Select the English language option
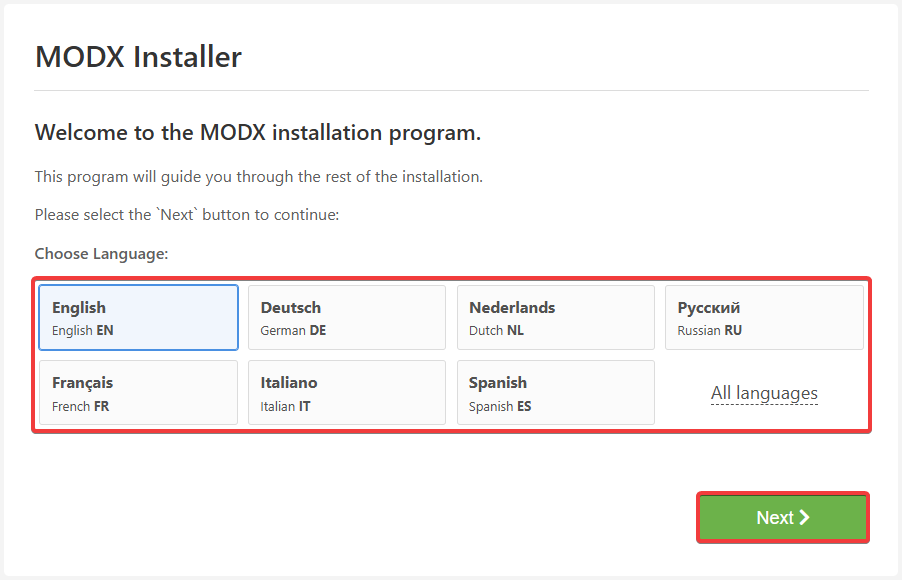902x580 pixels. [x=138, y=317]
